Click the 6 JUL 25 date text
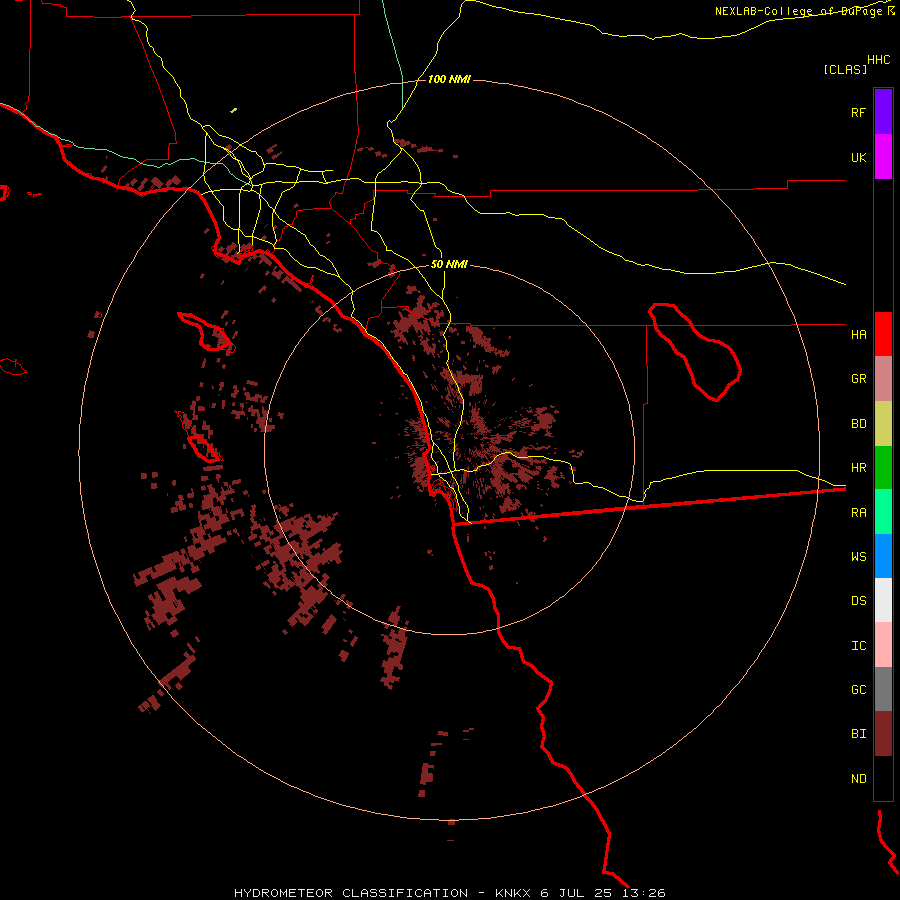Viewport: 900px width, 900px height. tap(578, 893)
